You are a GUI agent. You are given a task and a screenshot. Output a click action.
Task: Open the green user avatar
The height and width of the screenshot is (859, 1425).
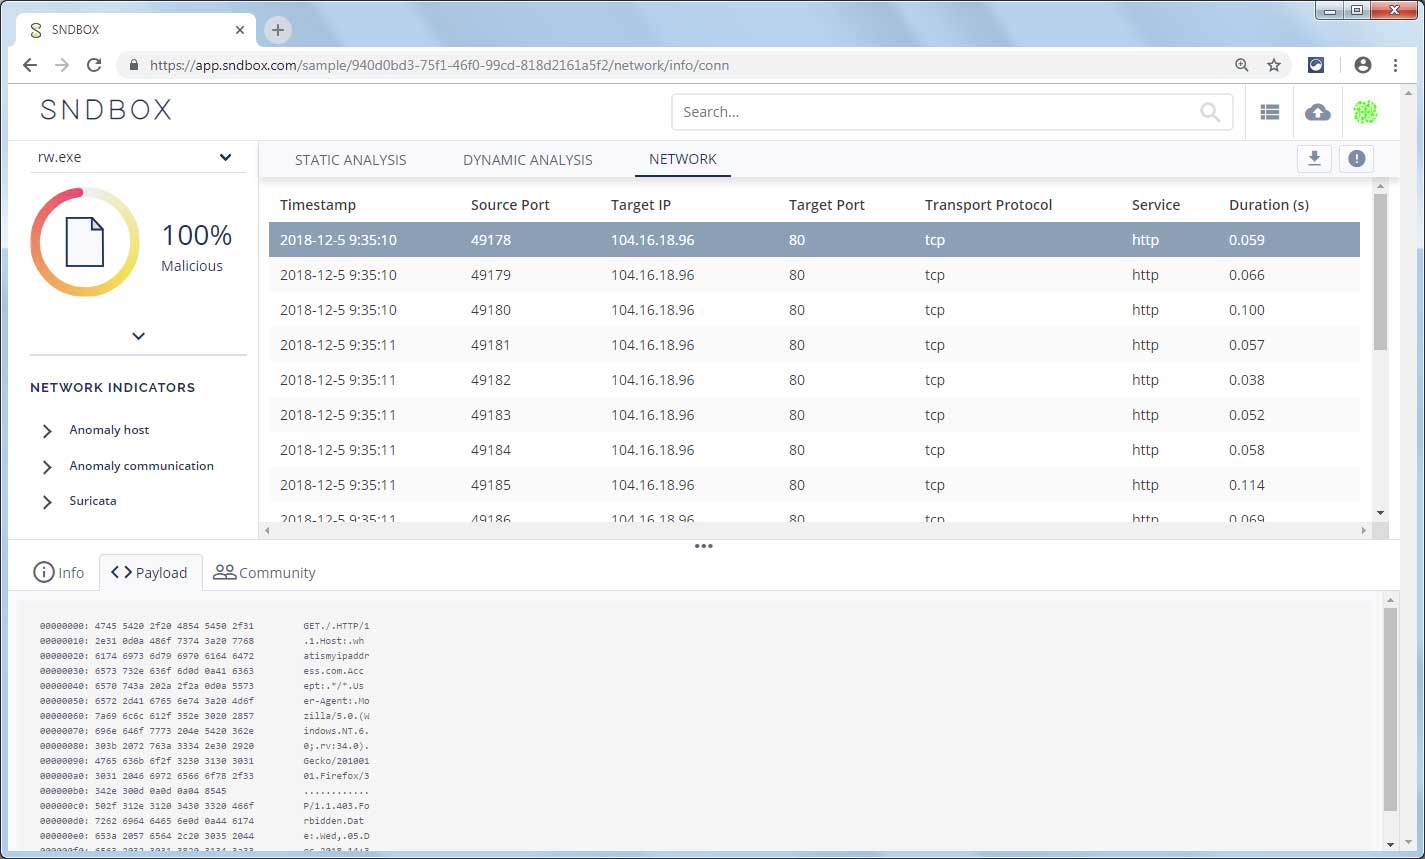coord(1365,112)
